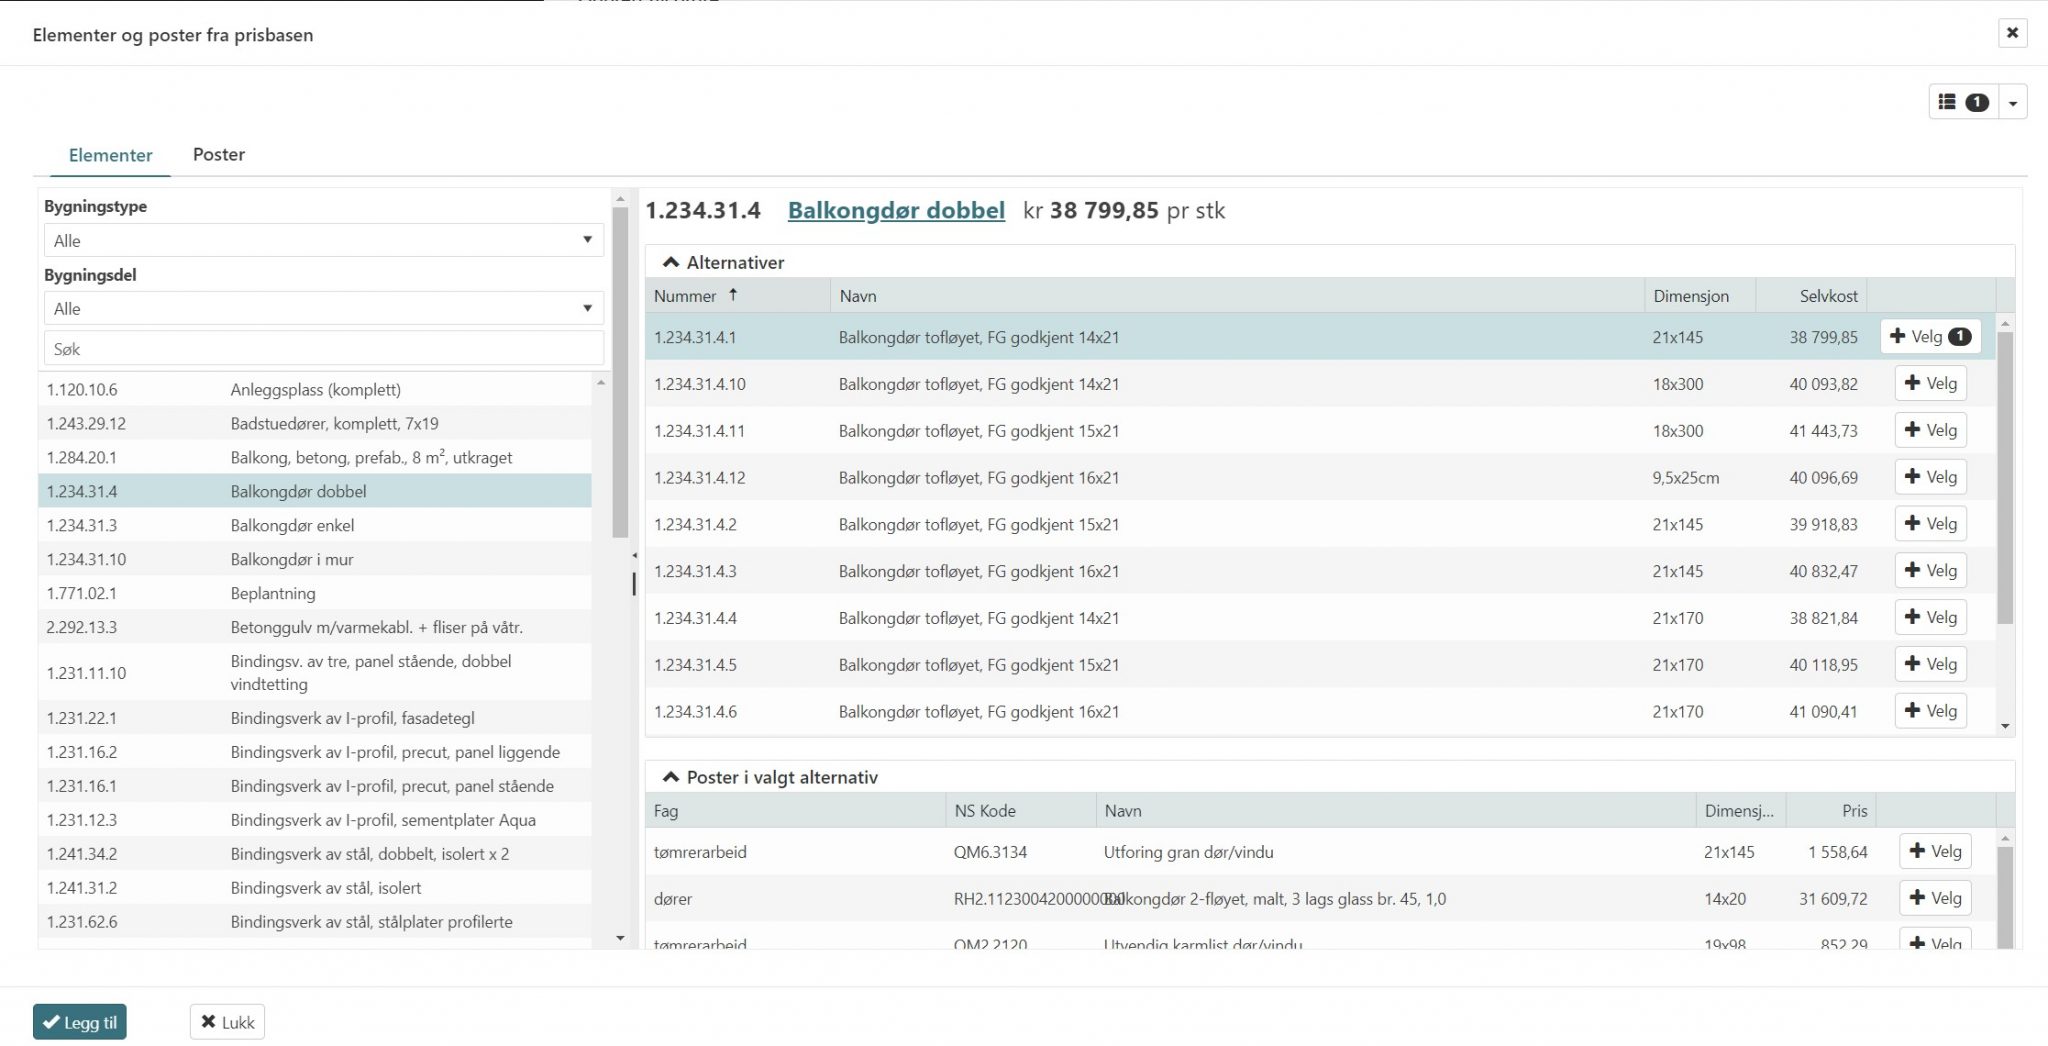The height and width of the screenshot is (1046, 2048).
Task: Collapse Poster i valgt alternativ section
Action: (671, 777)
